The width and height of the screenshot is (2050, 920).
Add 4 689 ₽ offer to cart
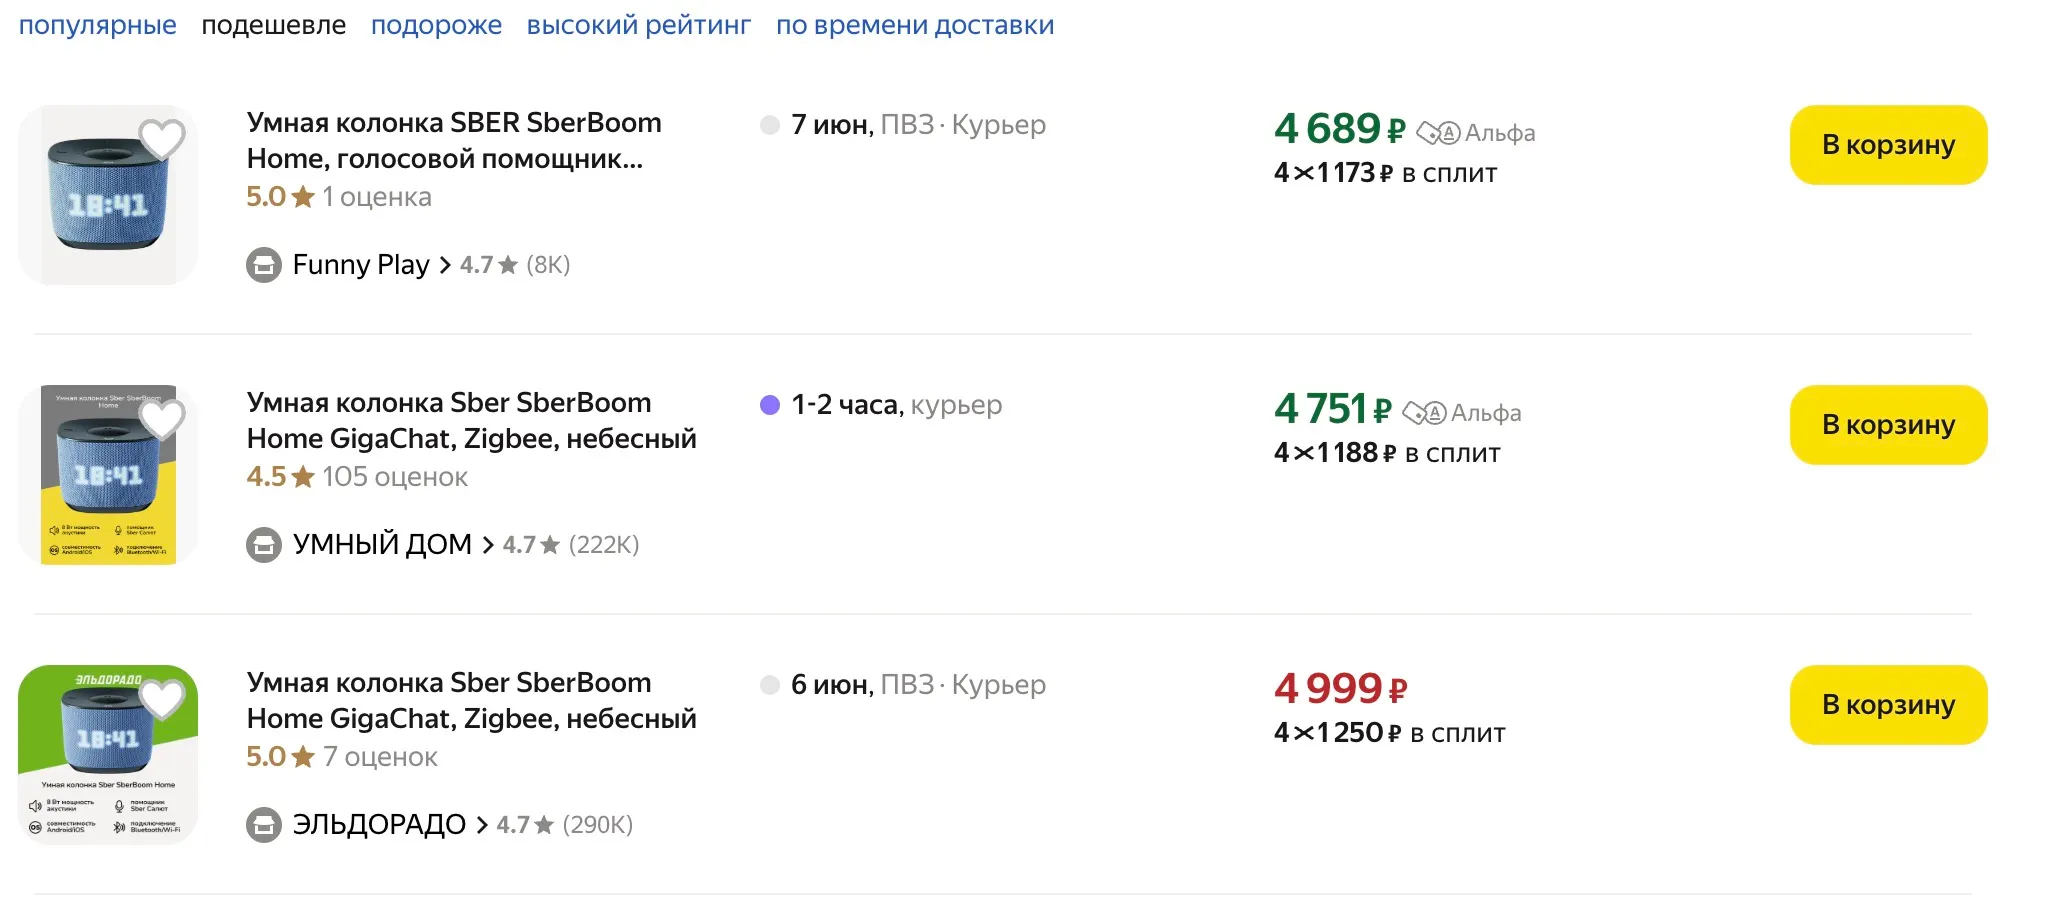pos(1887,145)
